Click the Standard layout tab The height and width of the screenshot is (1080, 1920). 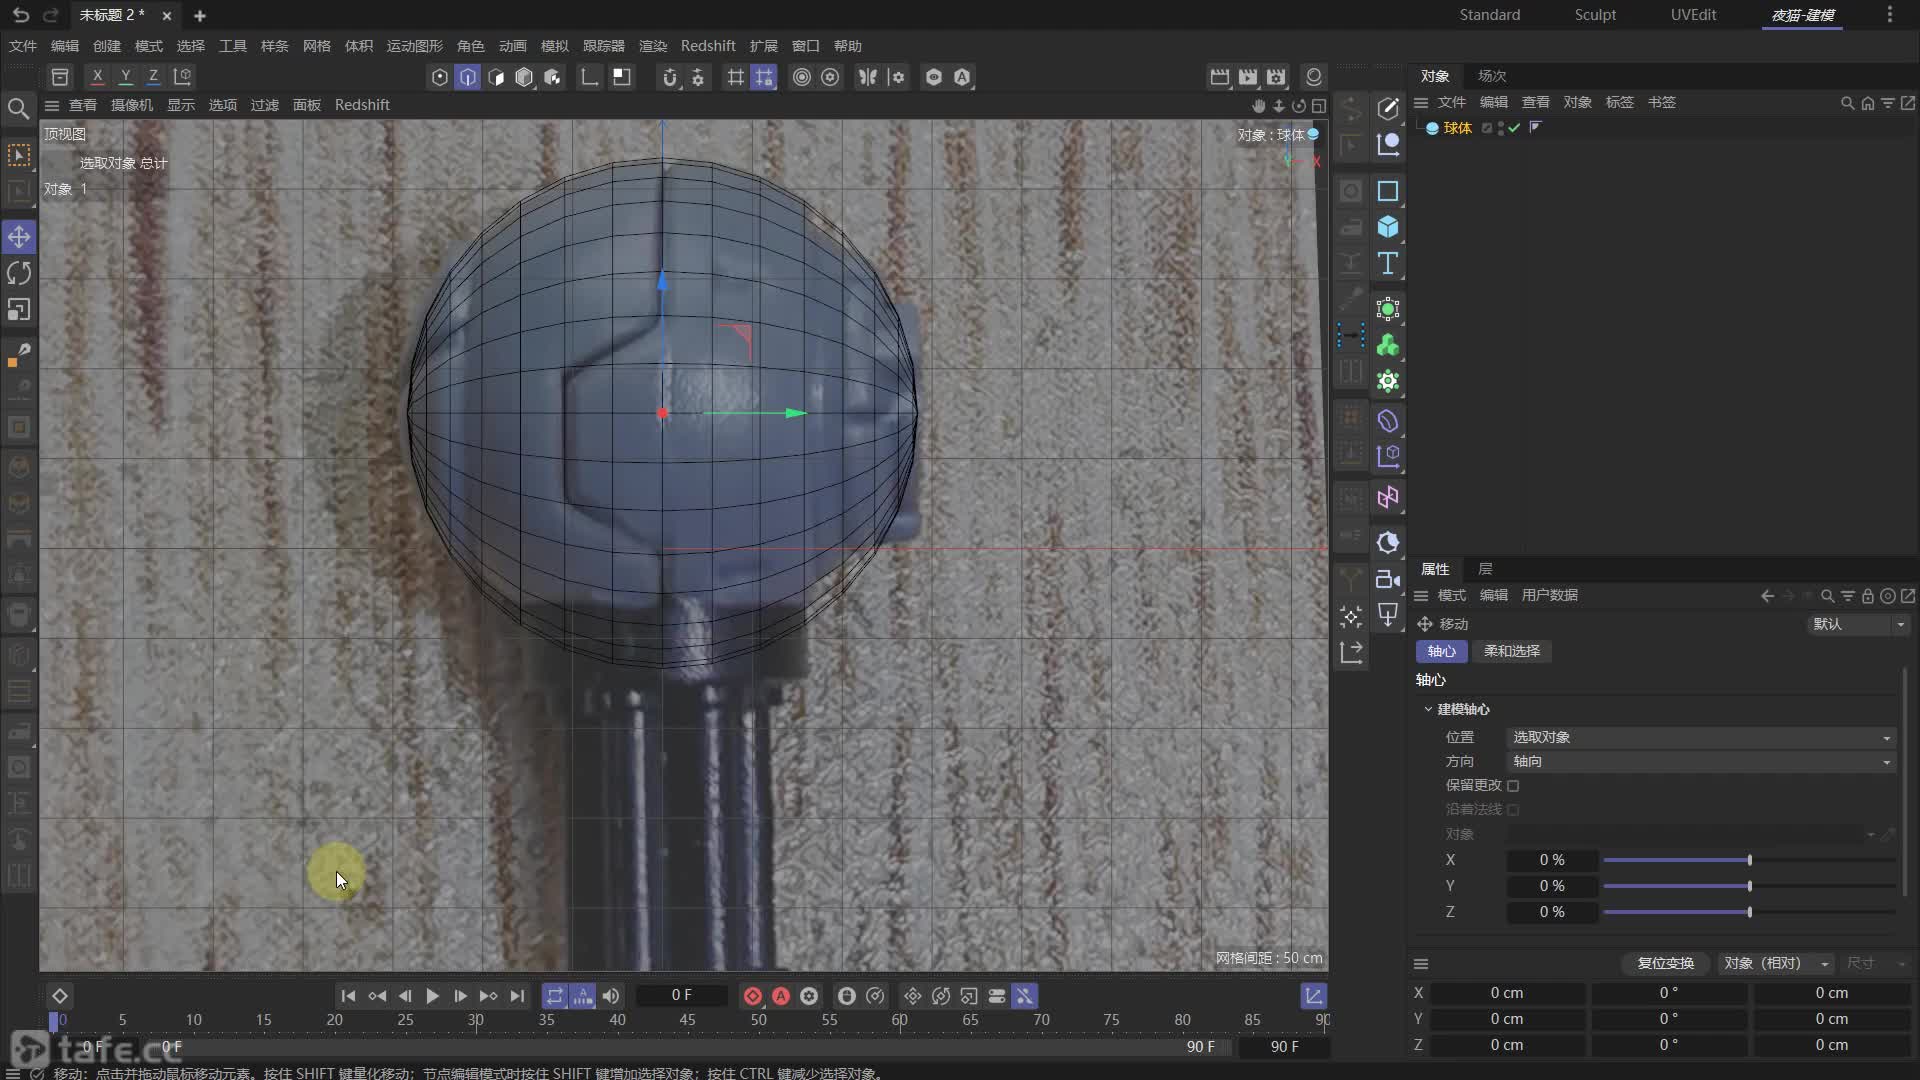[1489, 15]
